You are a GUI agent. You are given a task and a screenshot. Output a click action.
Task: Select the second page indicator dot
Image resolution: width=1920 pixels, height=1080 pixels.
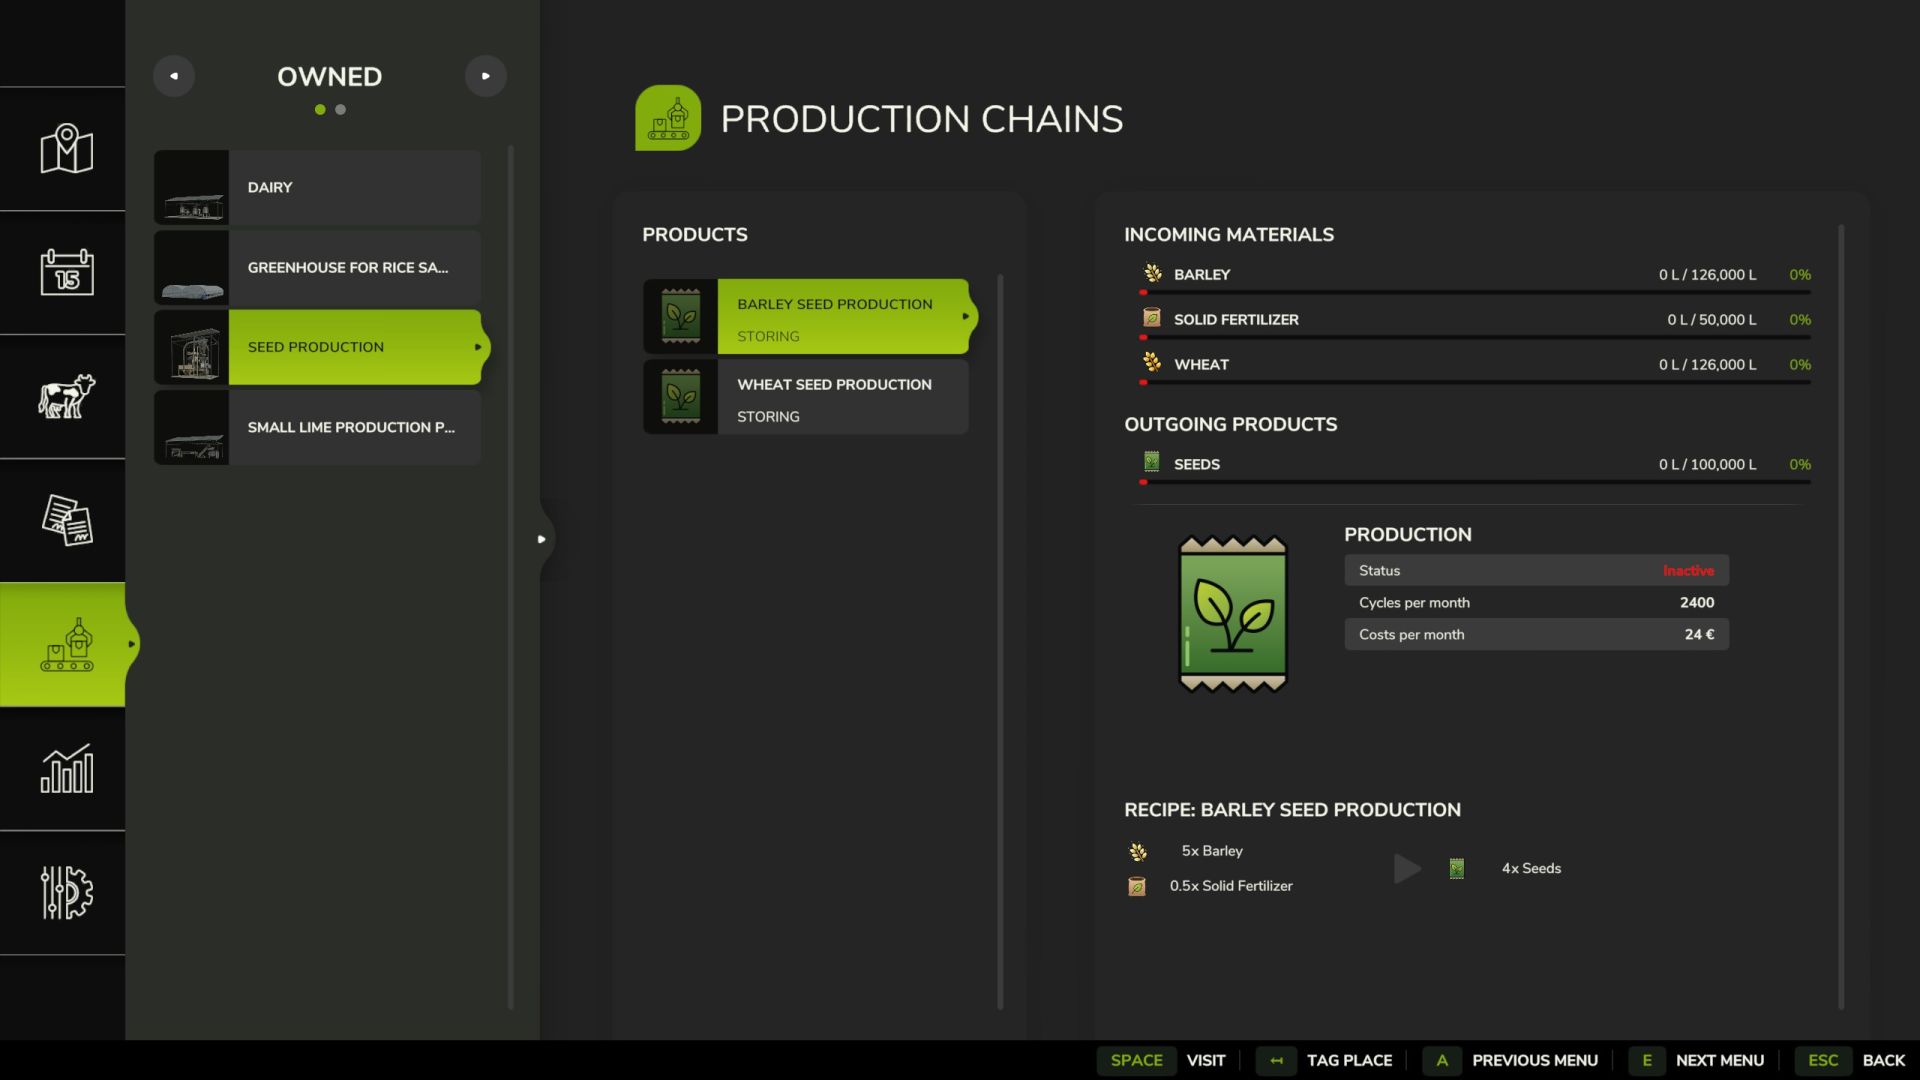341,110
